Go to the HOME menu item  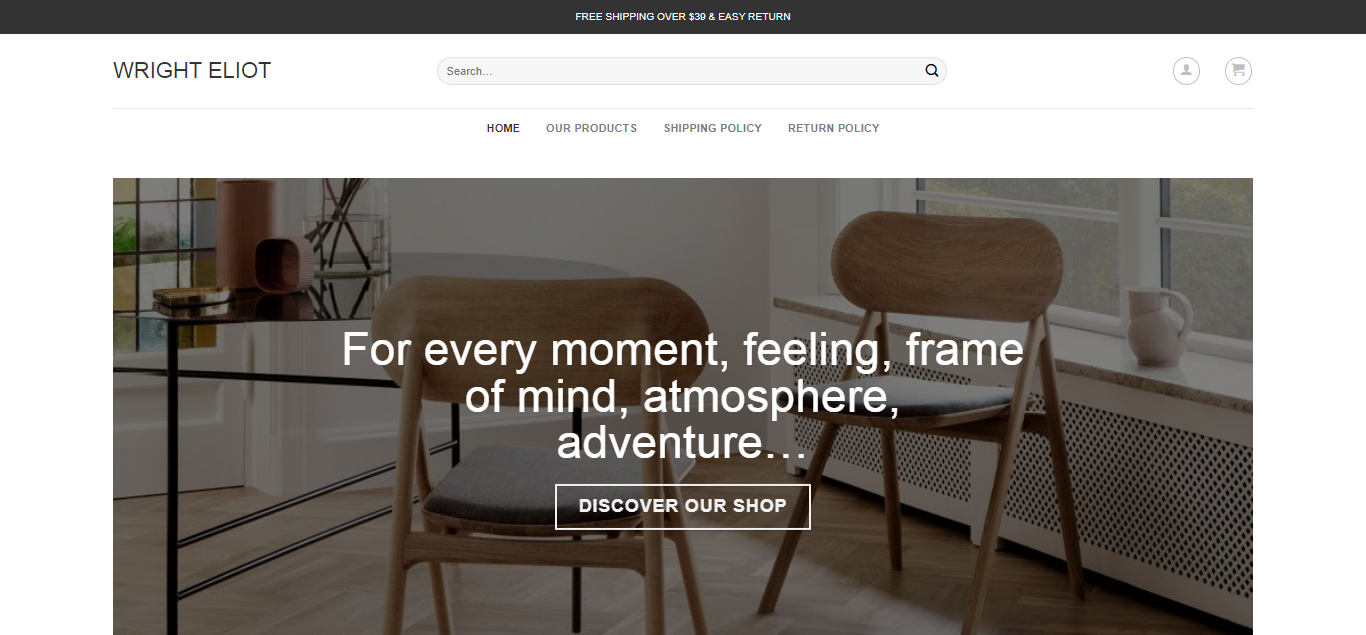pos(503,128)
